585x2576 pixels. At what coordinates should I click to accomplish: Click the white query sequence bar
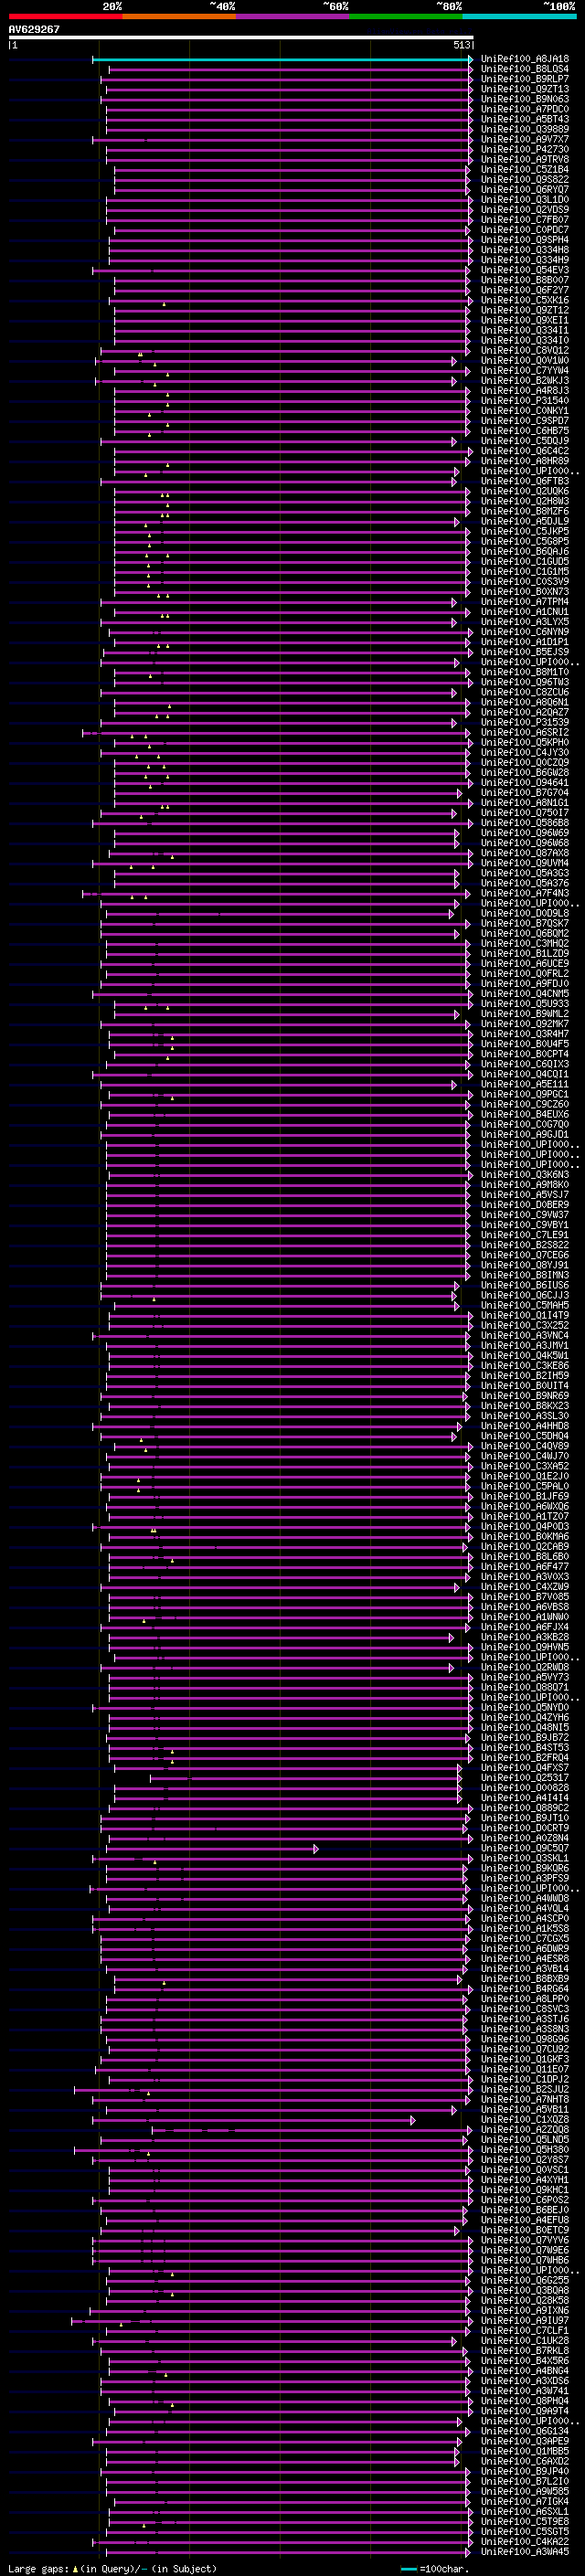[241, 38]
